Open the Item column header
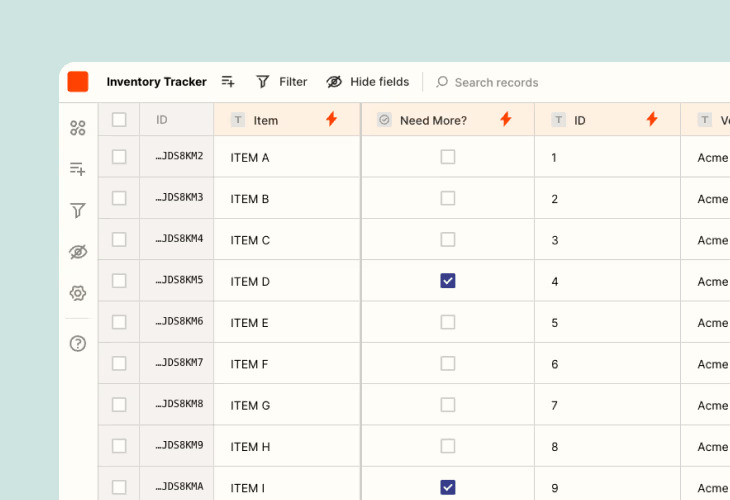The width and height of the screenshot is (730, 500). pos(287,120)
